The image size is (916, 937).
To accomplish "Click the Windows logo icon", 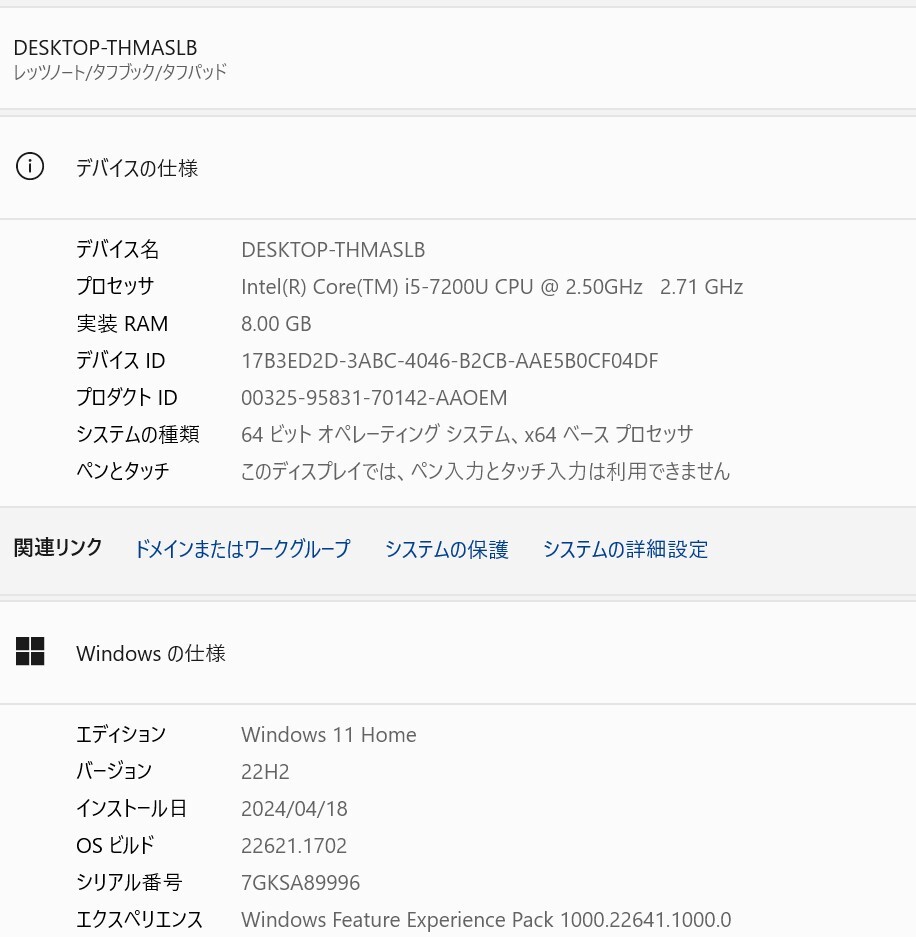I will coord(30,652).
